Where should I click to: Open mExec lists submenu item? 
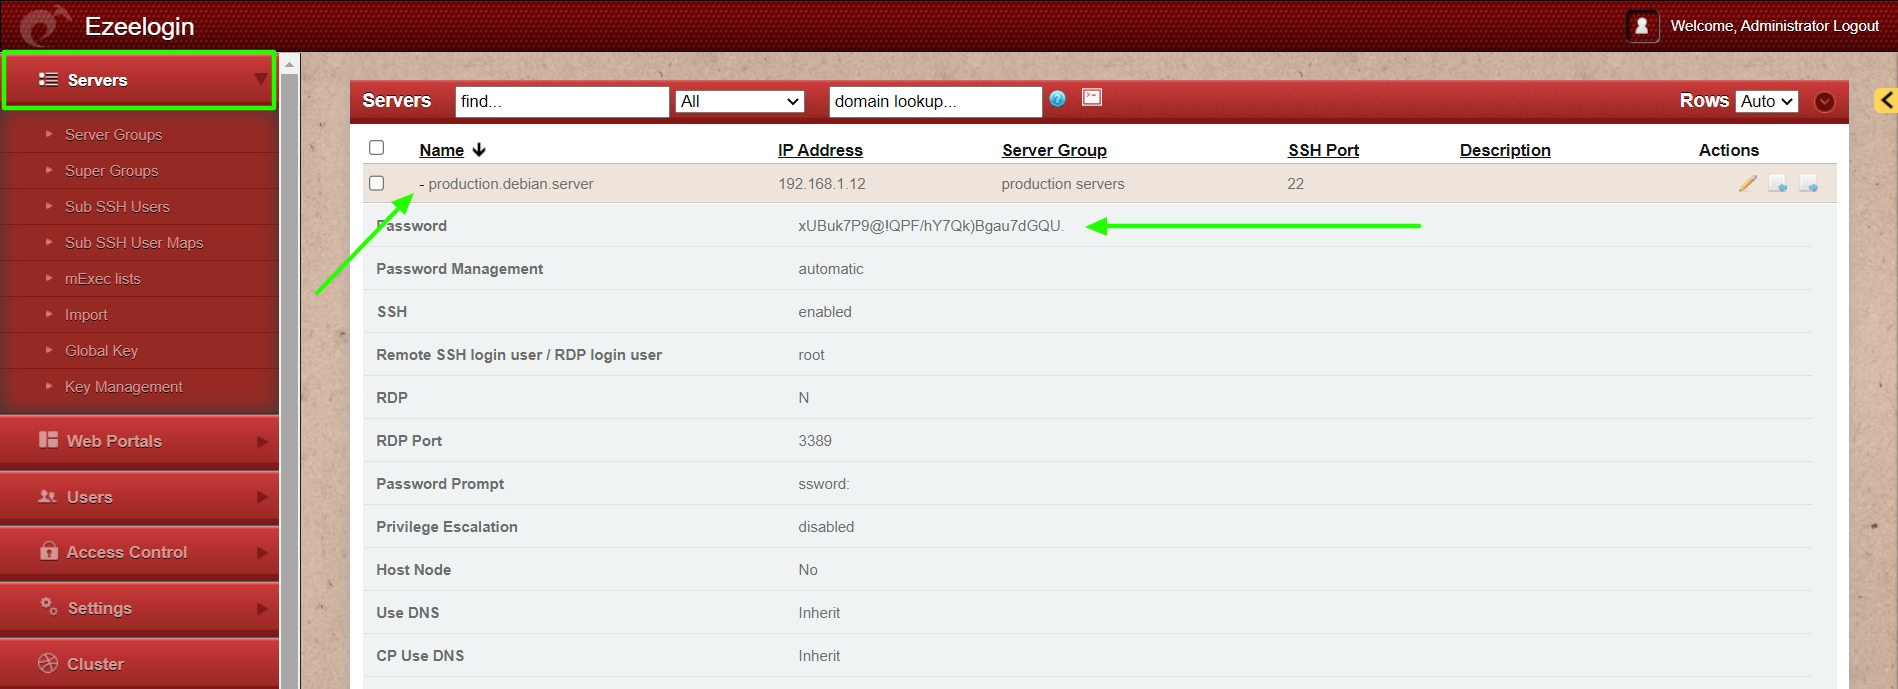(103, 279)
